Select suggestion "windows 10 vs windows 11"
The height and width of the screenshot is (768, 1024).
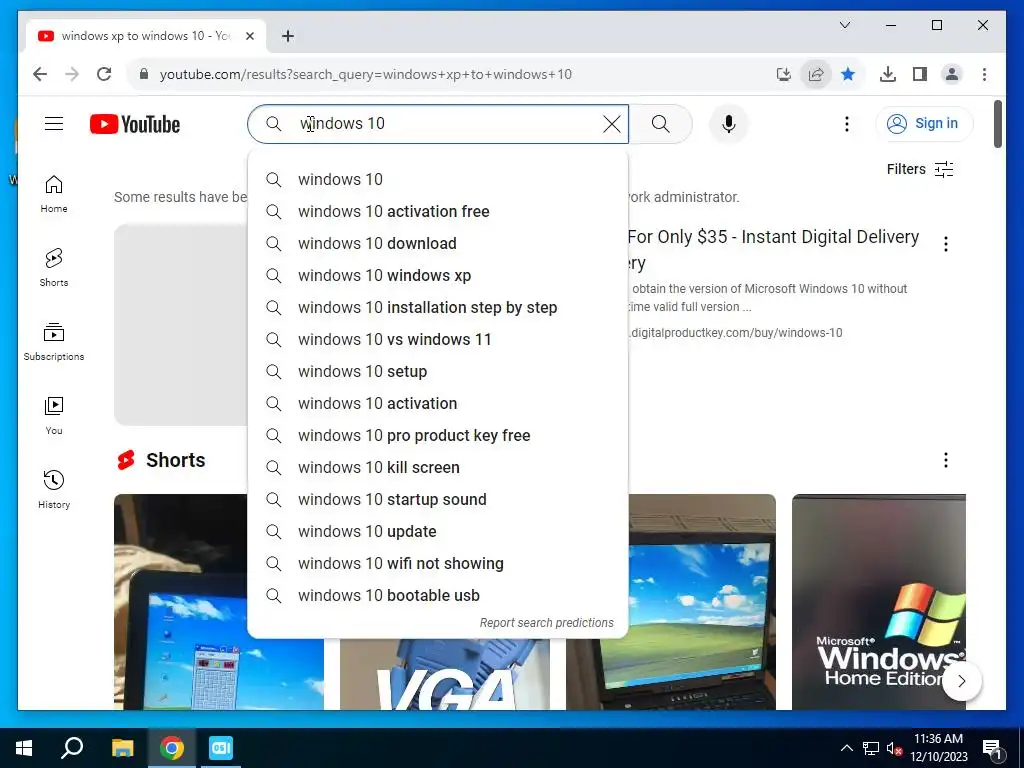438,340
